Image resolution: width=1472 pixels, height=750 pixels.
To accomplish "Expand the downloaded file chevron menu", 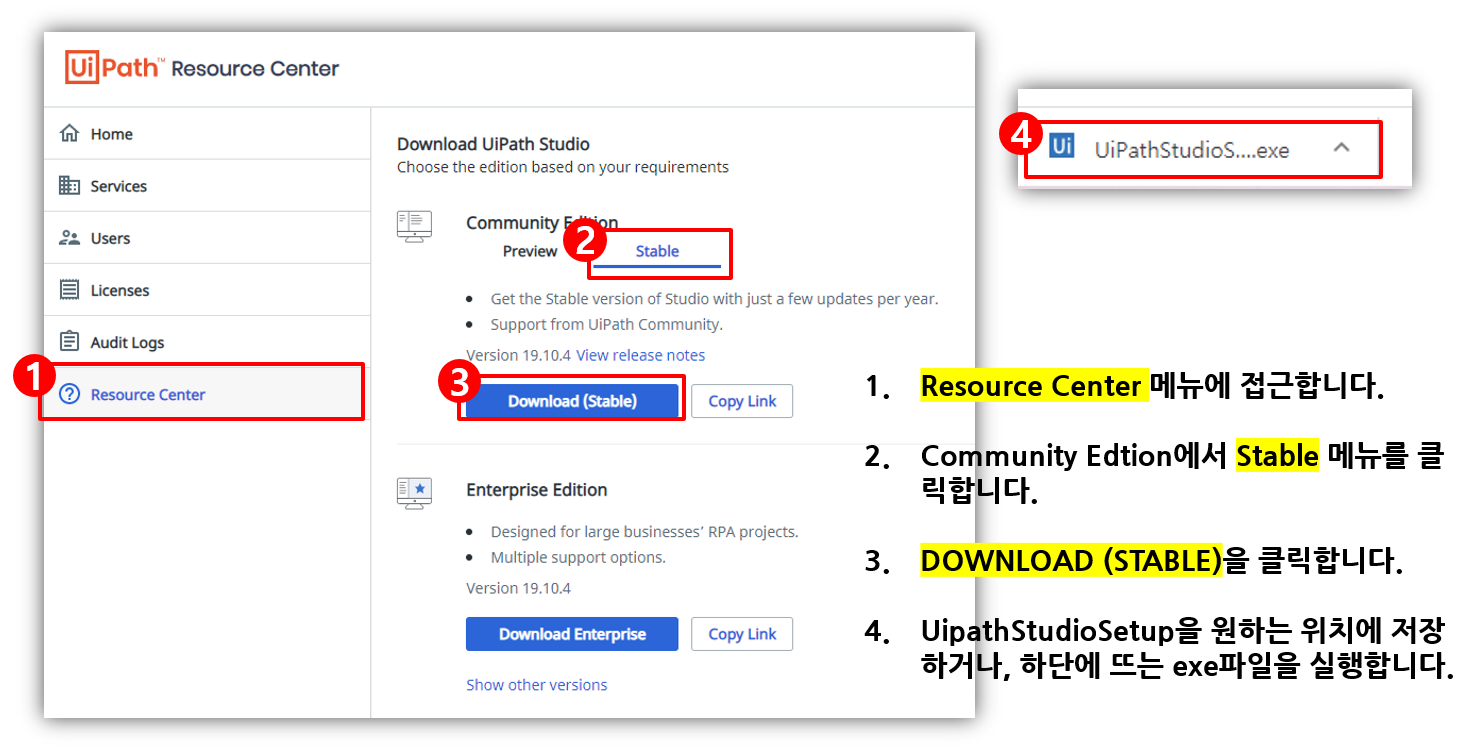I will [1342, 147].
